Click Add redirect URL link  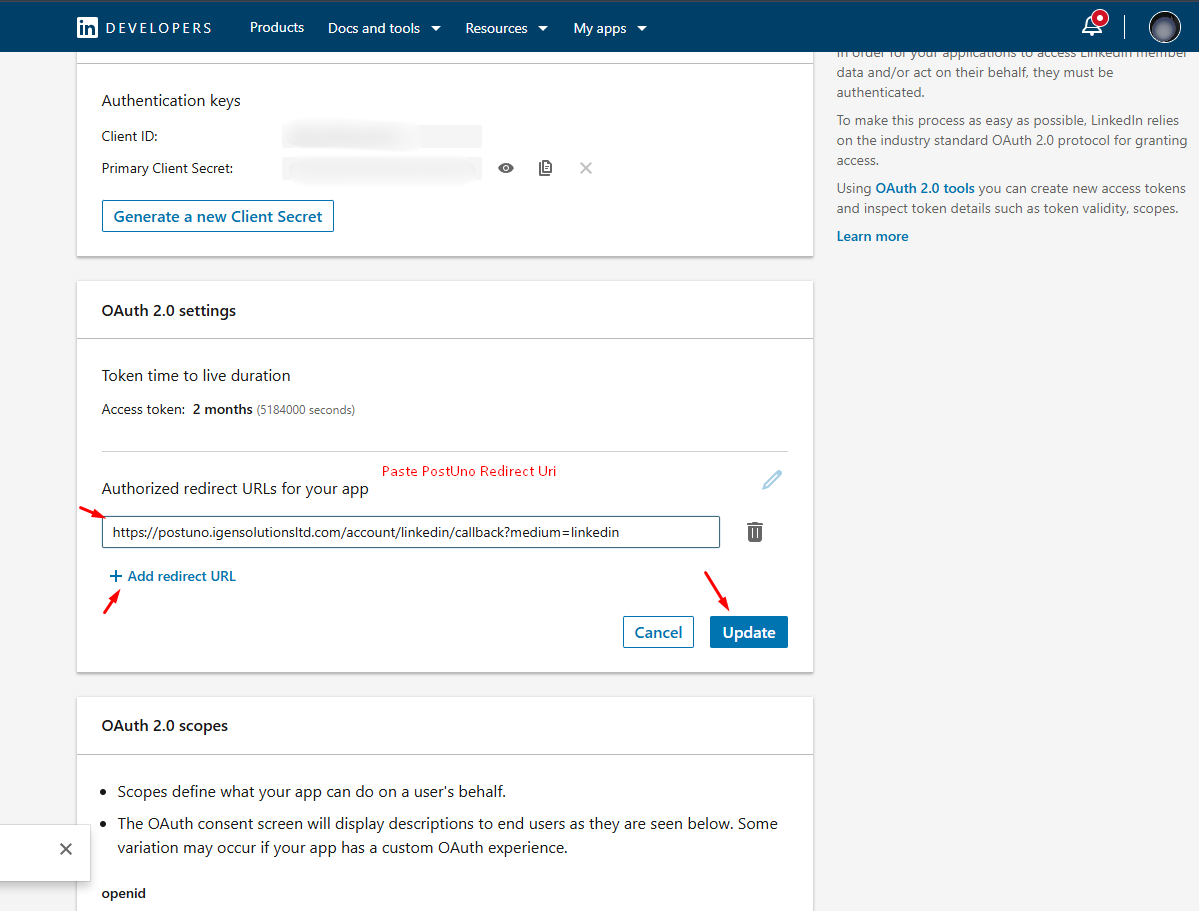(173, 576)
